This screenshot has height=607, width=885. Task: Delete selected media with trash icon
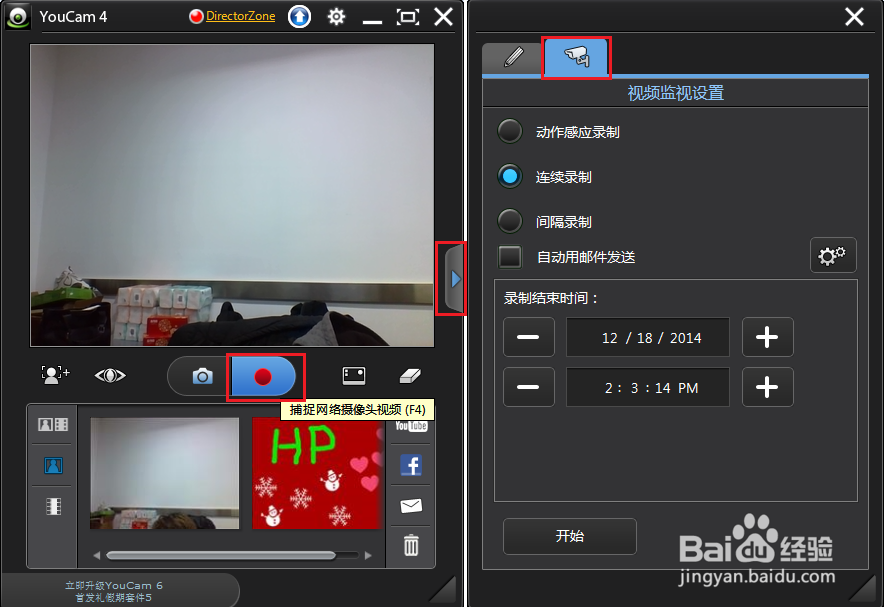pos(411,545)
